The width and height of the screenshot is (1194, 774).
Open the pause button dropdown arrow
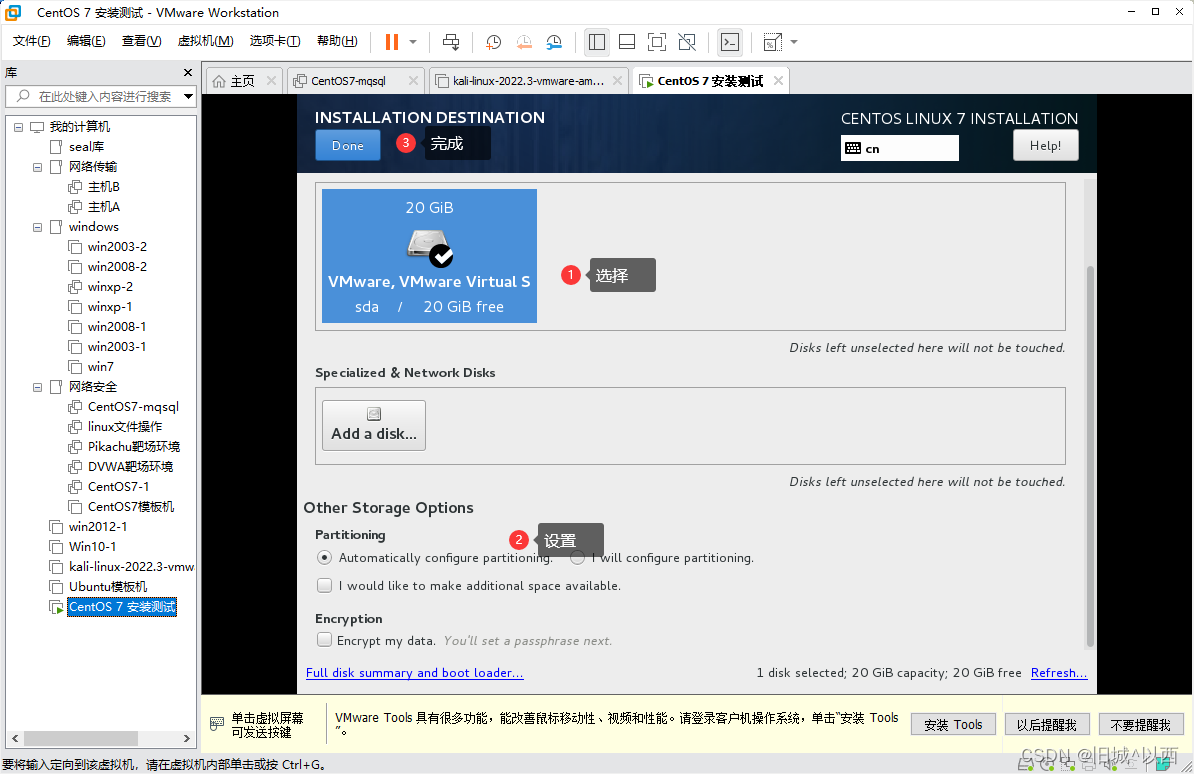pos(413,42)
